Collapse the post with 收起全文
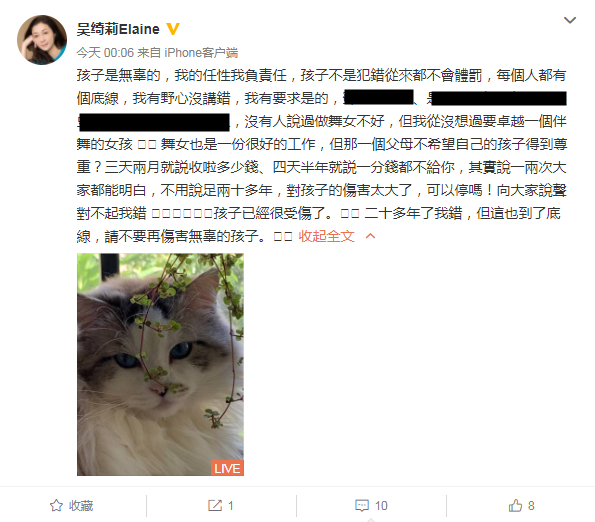Image resolution: width=595 pixels, height=522 pixels. 326,236
